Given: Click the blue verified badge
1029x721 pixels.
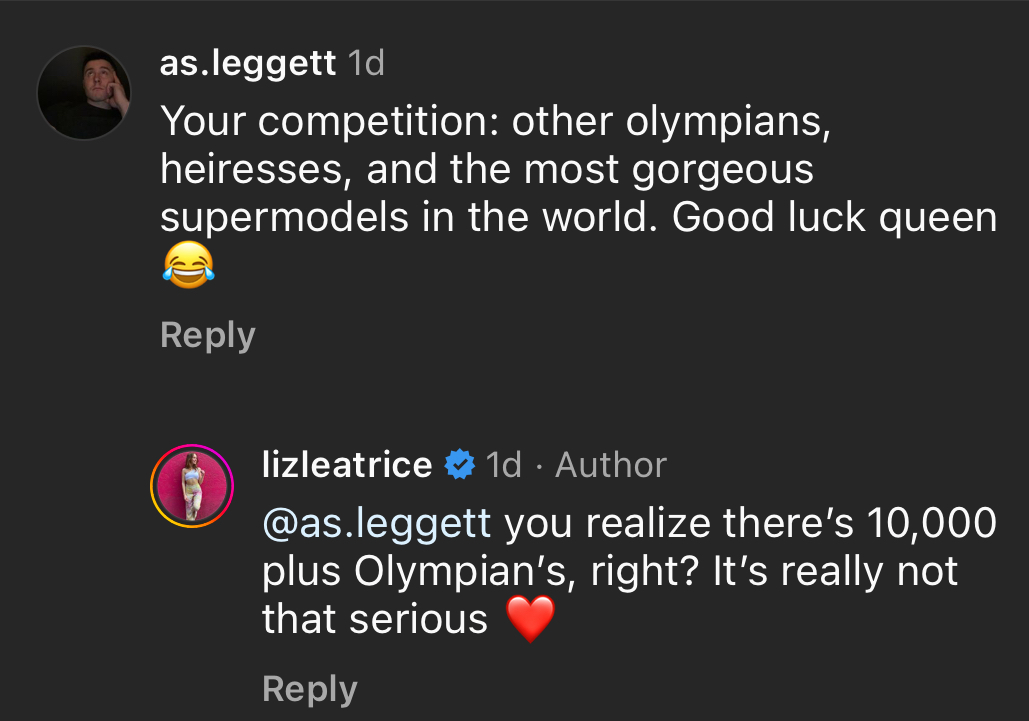Looking at the screenshot, I should (458, 464).
